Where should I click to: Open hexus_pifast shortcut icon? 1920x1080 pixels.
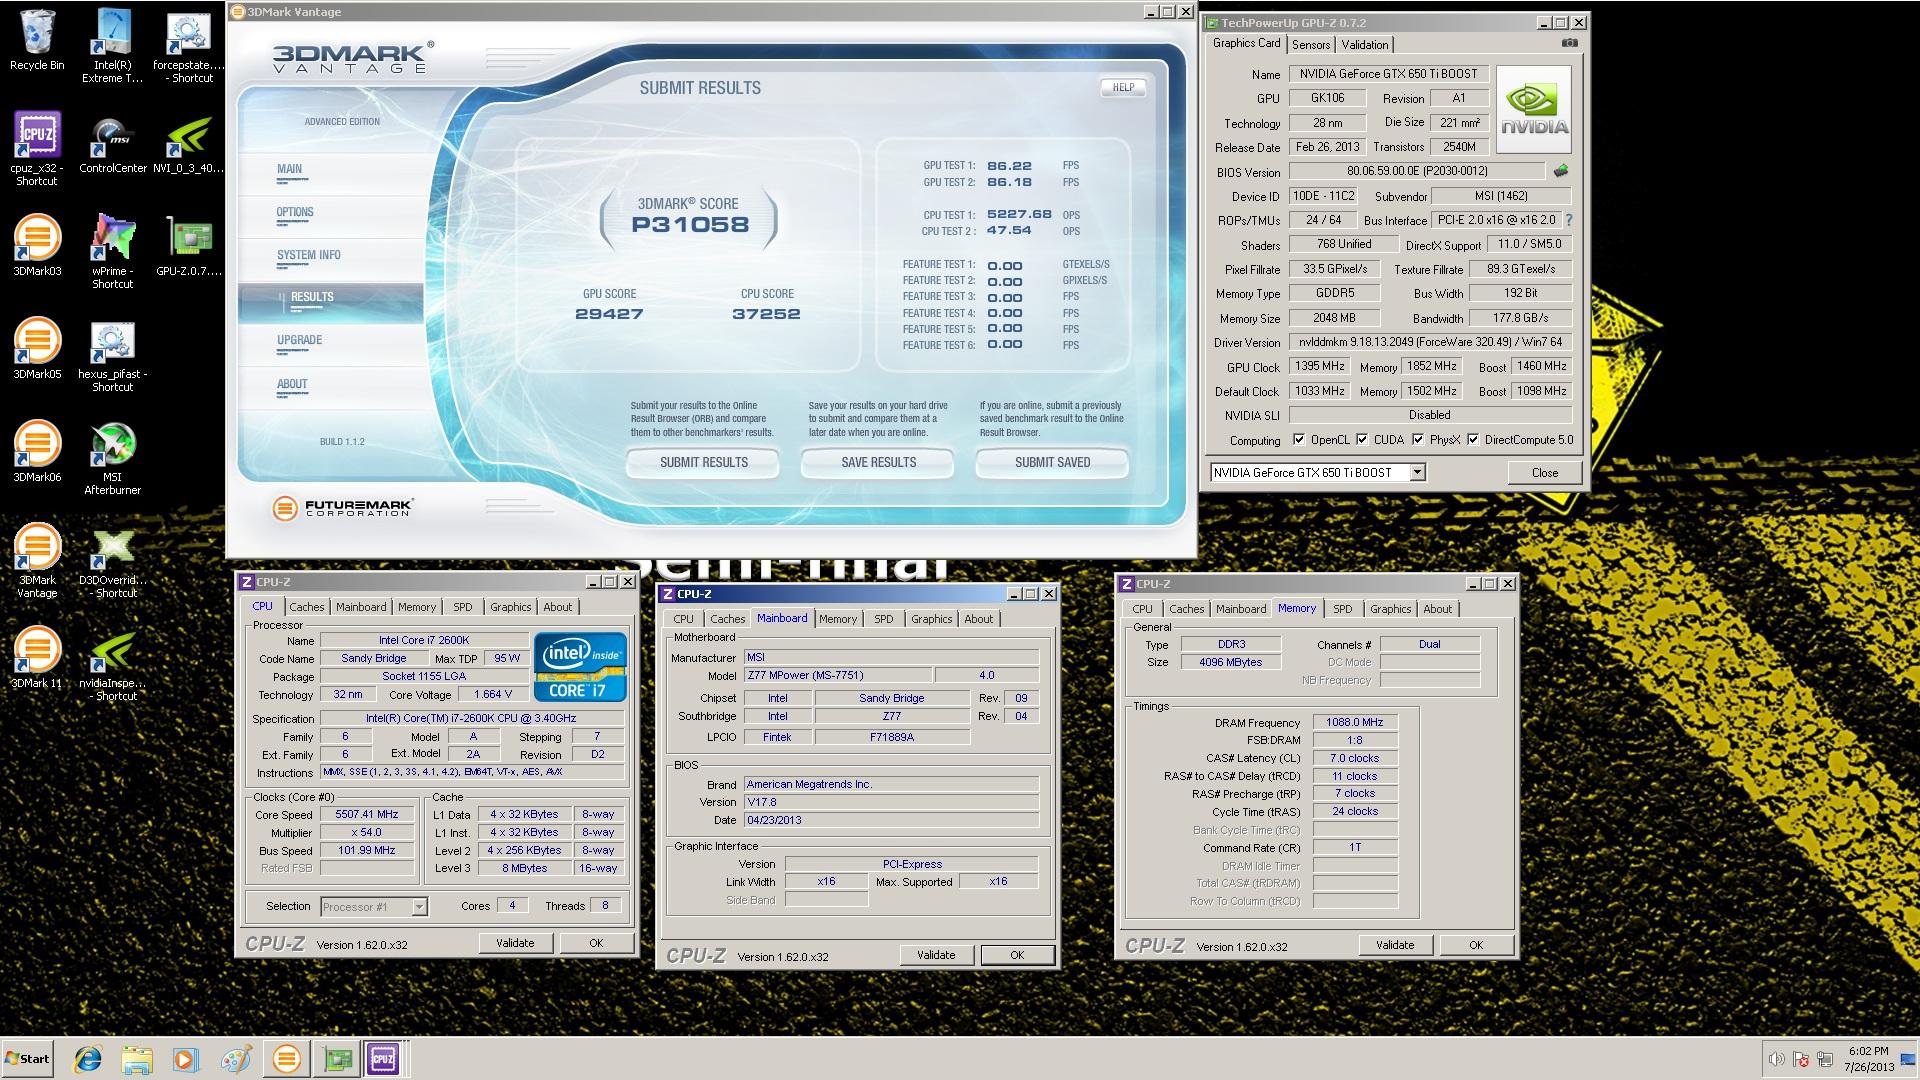point(112,355)
